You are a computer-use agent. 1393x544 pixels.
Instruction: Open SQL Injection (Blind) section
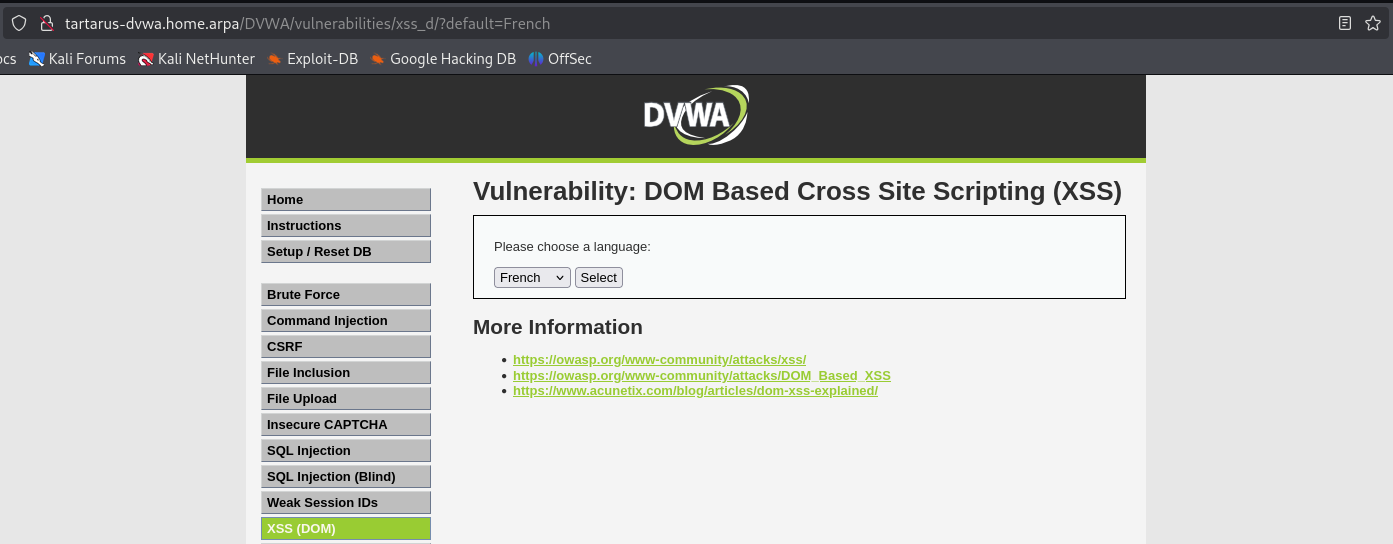point(345,477)
